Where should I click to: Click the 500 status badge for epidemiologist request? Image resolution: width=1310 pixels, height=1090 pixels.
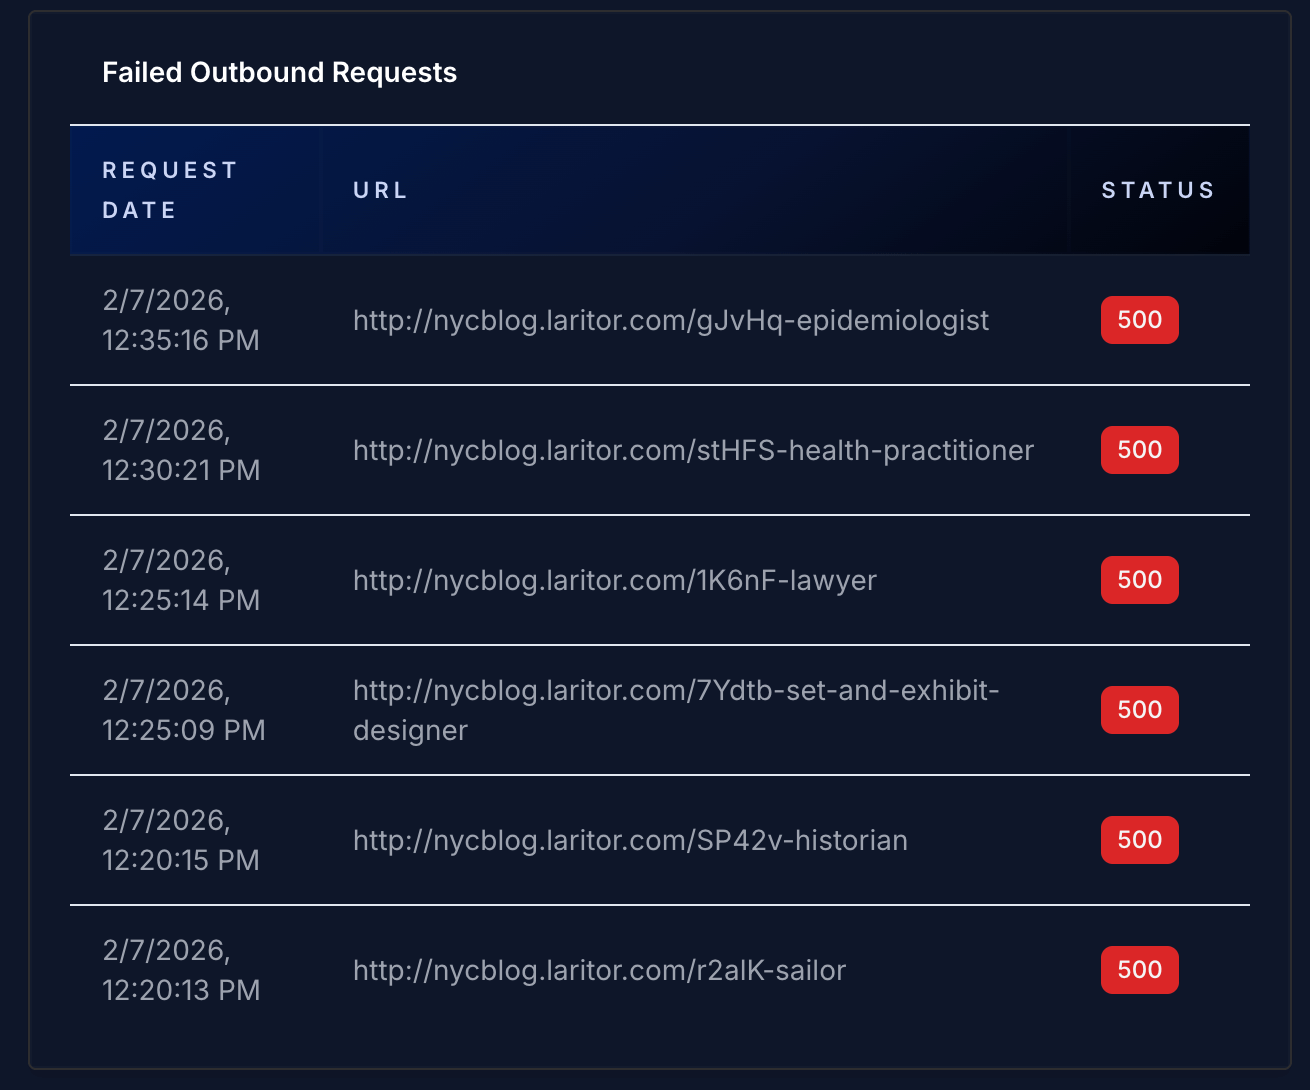tap(1139, 320)
